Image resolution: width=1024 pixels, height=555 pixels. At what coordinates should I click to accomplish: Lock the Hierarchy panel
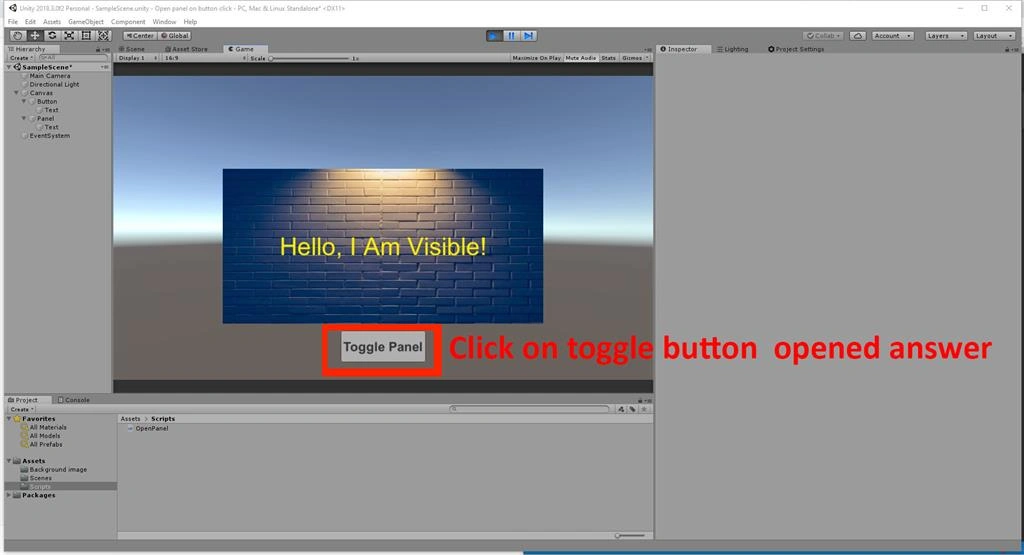coord(98,50)
